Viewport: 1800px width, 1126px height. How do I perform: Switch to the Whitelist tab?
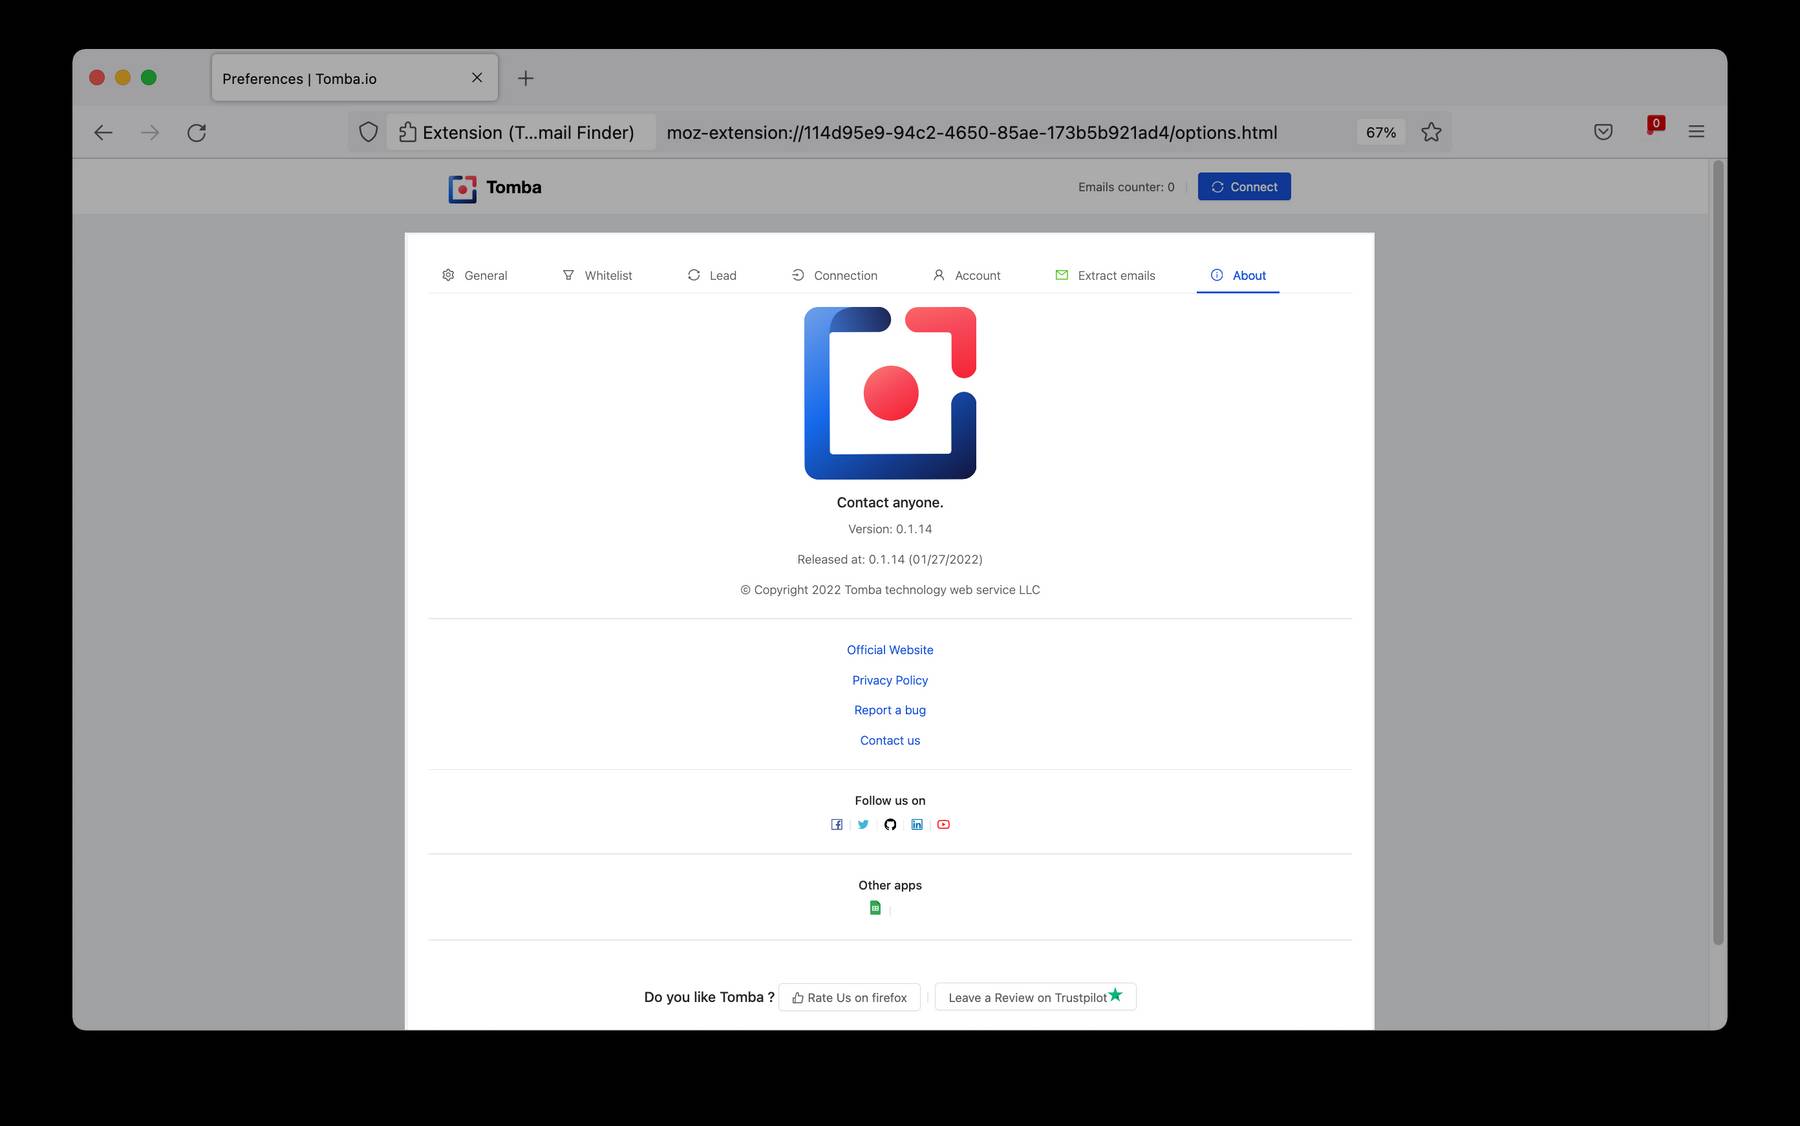pos(598,275)
